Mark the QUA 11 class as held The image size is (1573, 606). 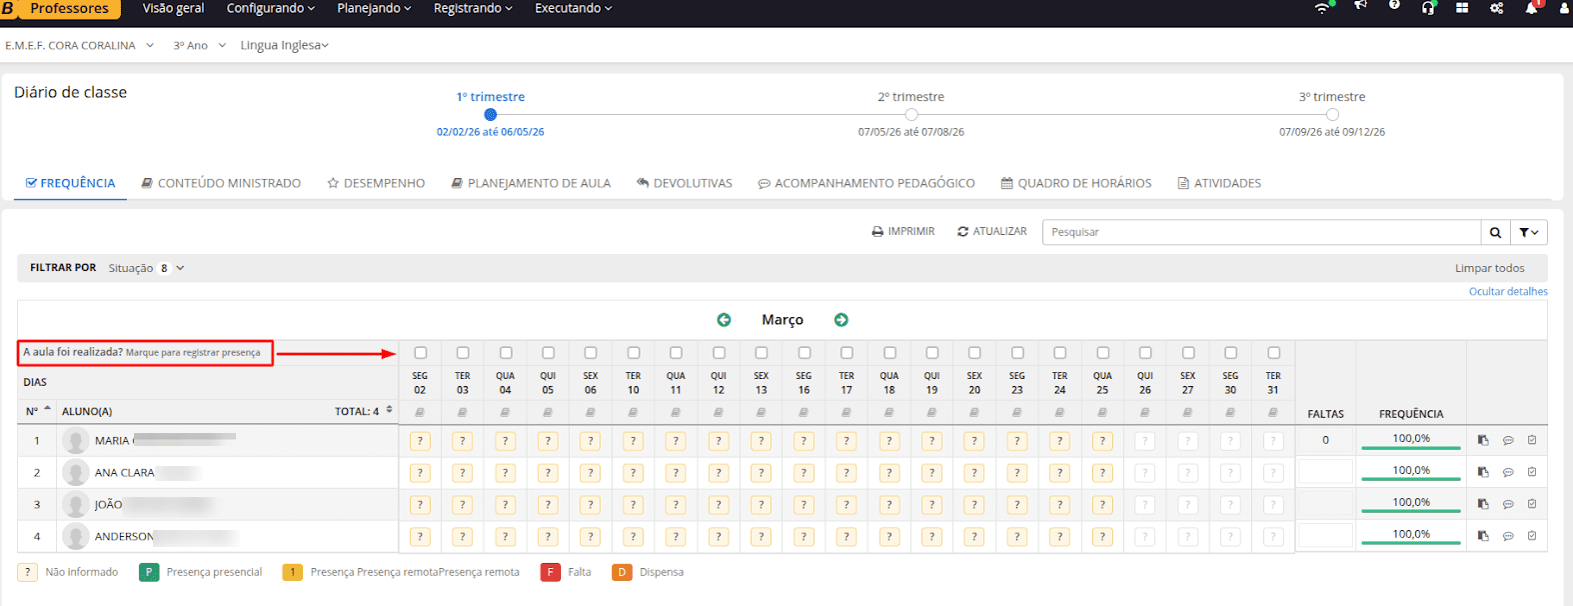[x=676, y=353]
